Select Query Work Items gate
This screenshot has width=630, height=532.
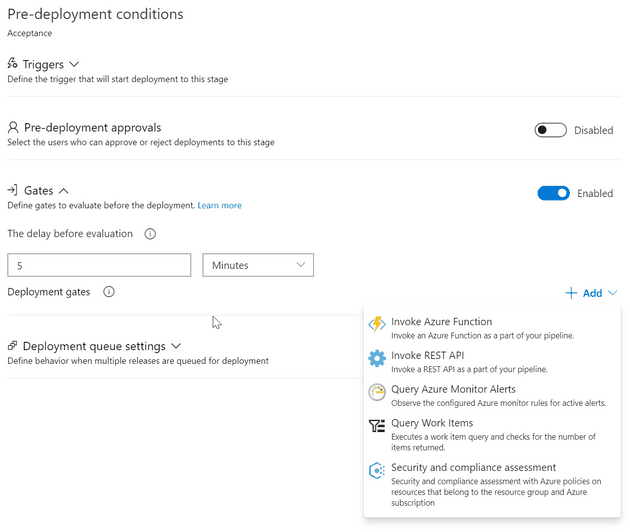click(492, 434)
